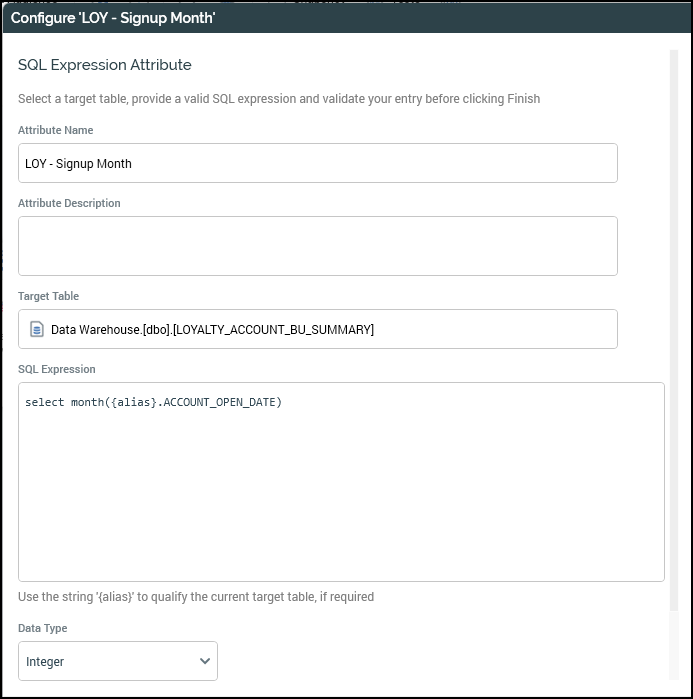The height and width of the screenshot is (699, 693).
Task: Click ACCOUNT_OPEN_DATE in the SQL expression
Action: [x=222, y=402]
